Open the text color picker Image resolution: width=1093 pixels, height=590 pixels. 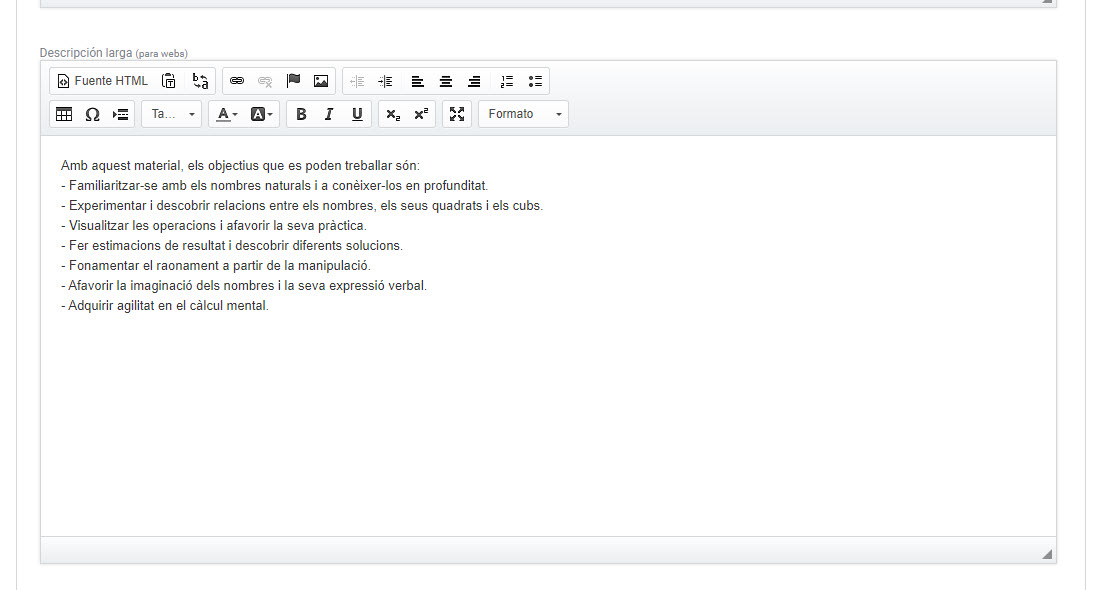click(227, 114)
